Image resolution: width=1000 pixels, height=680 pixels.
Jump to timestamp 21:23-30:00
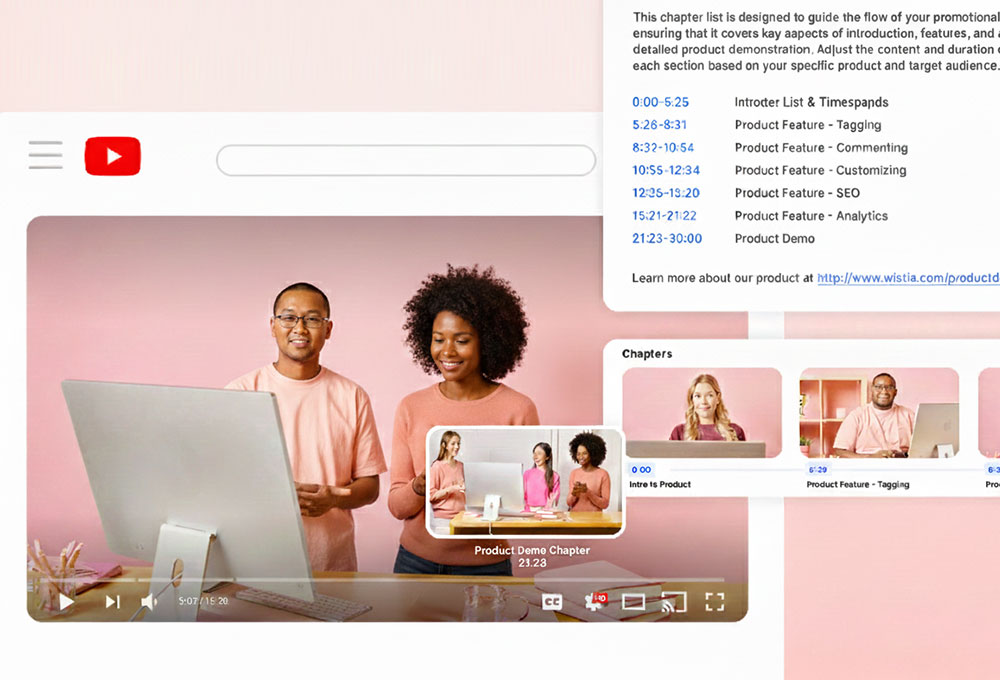666,239
